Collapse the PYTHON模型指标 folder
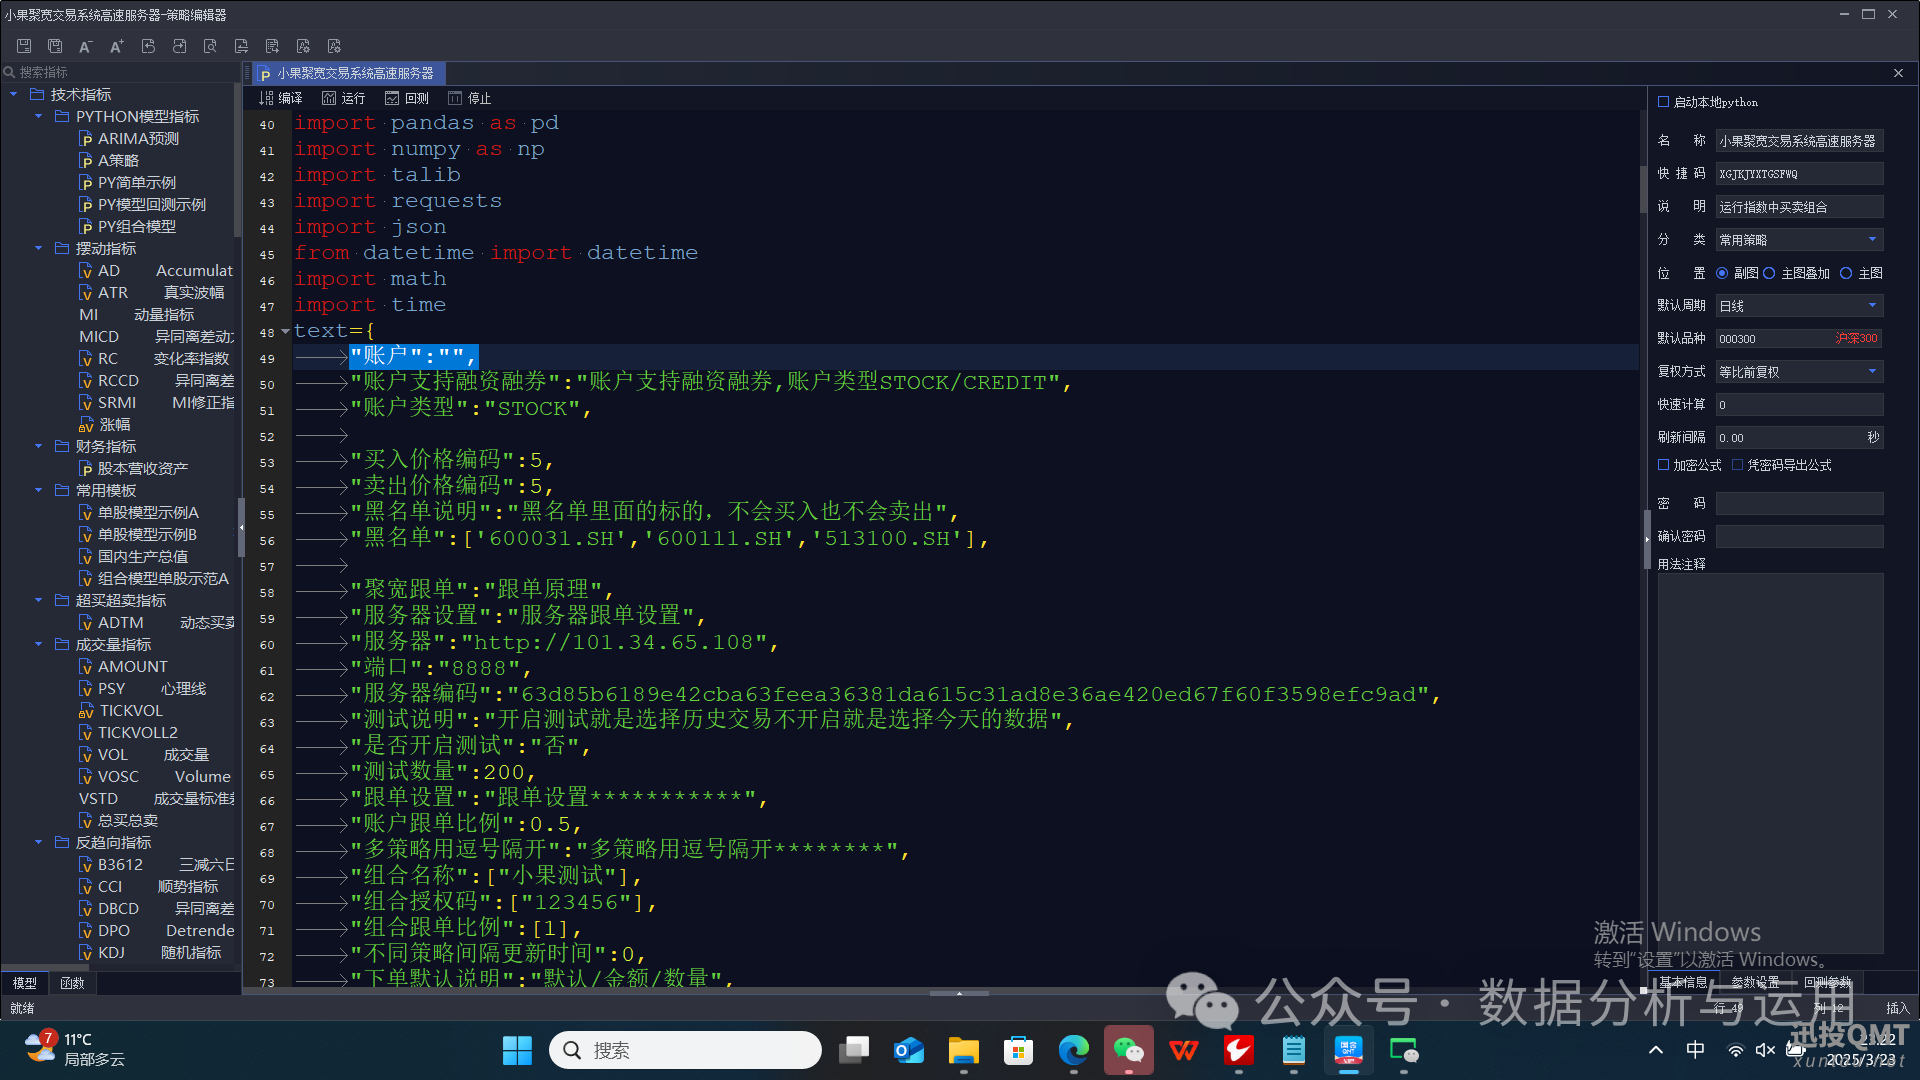Screen dimensions: 1920x1080 tap(39, 116)
